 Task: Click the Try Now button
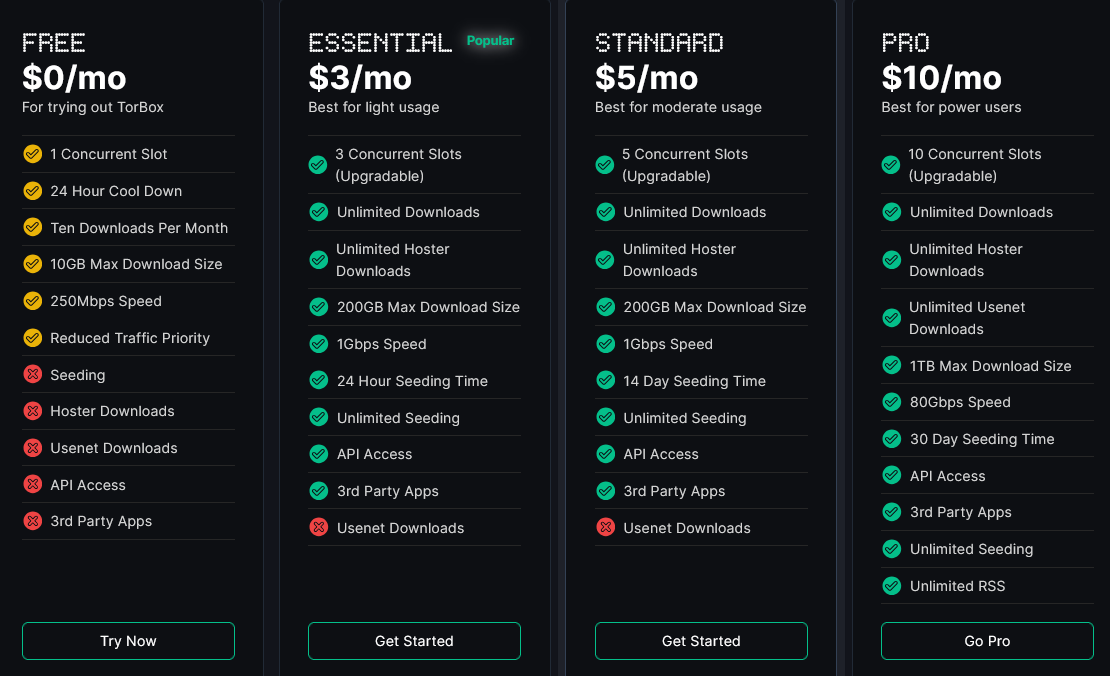[128, 641]
